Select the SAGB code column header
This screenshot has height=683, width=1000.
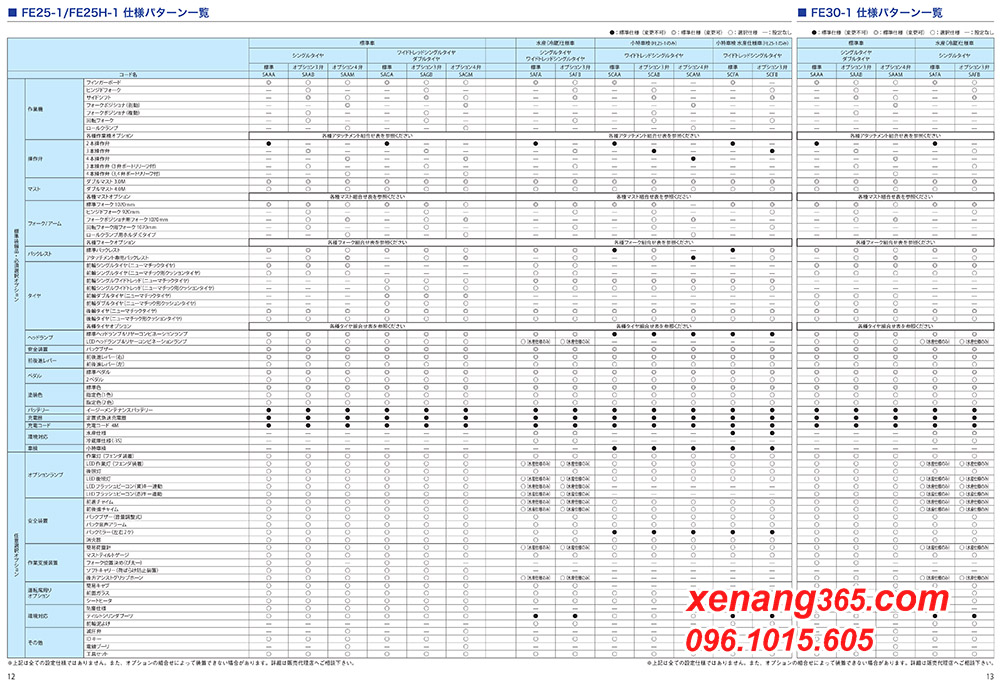tap(426, 75)
